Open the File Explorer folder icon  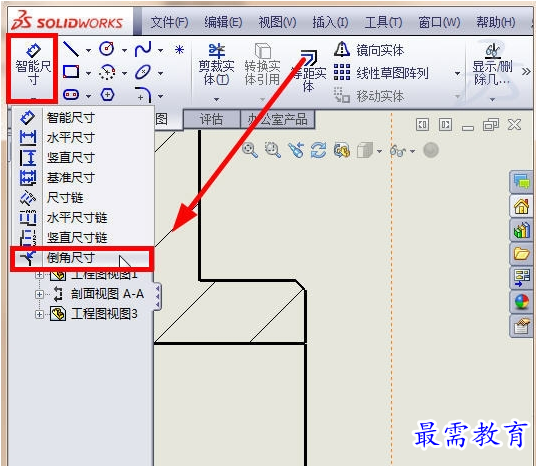click(521, 254)
